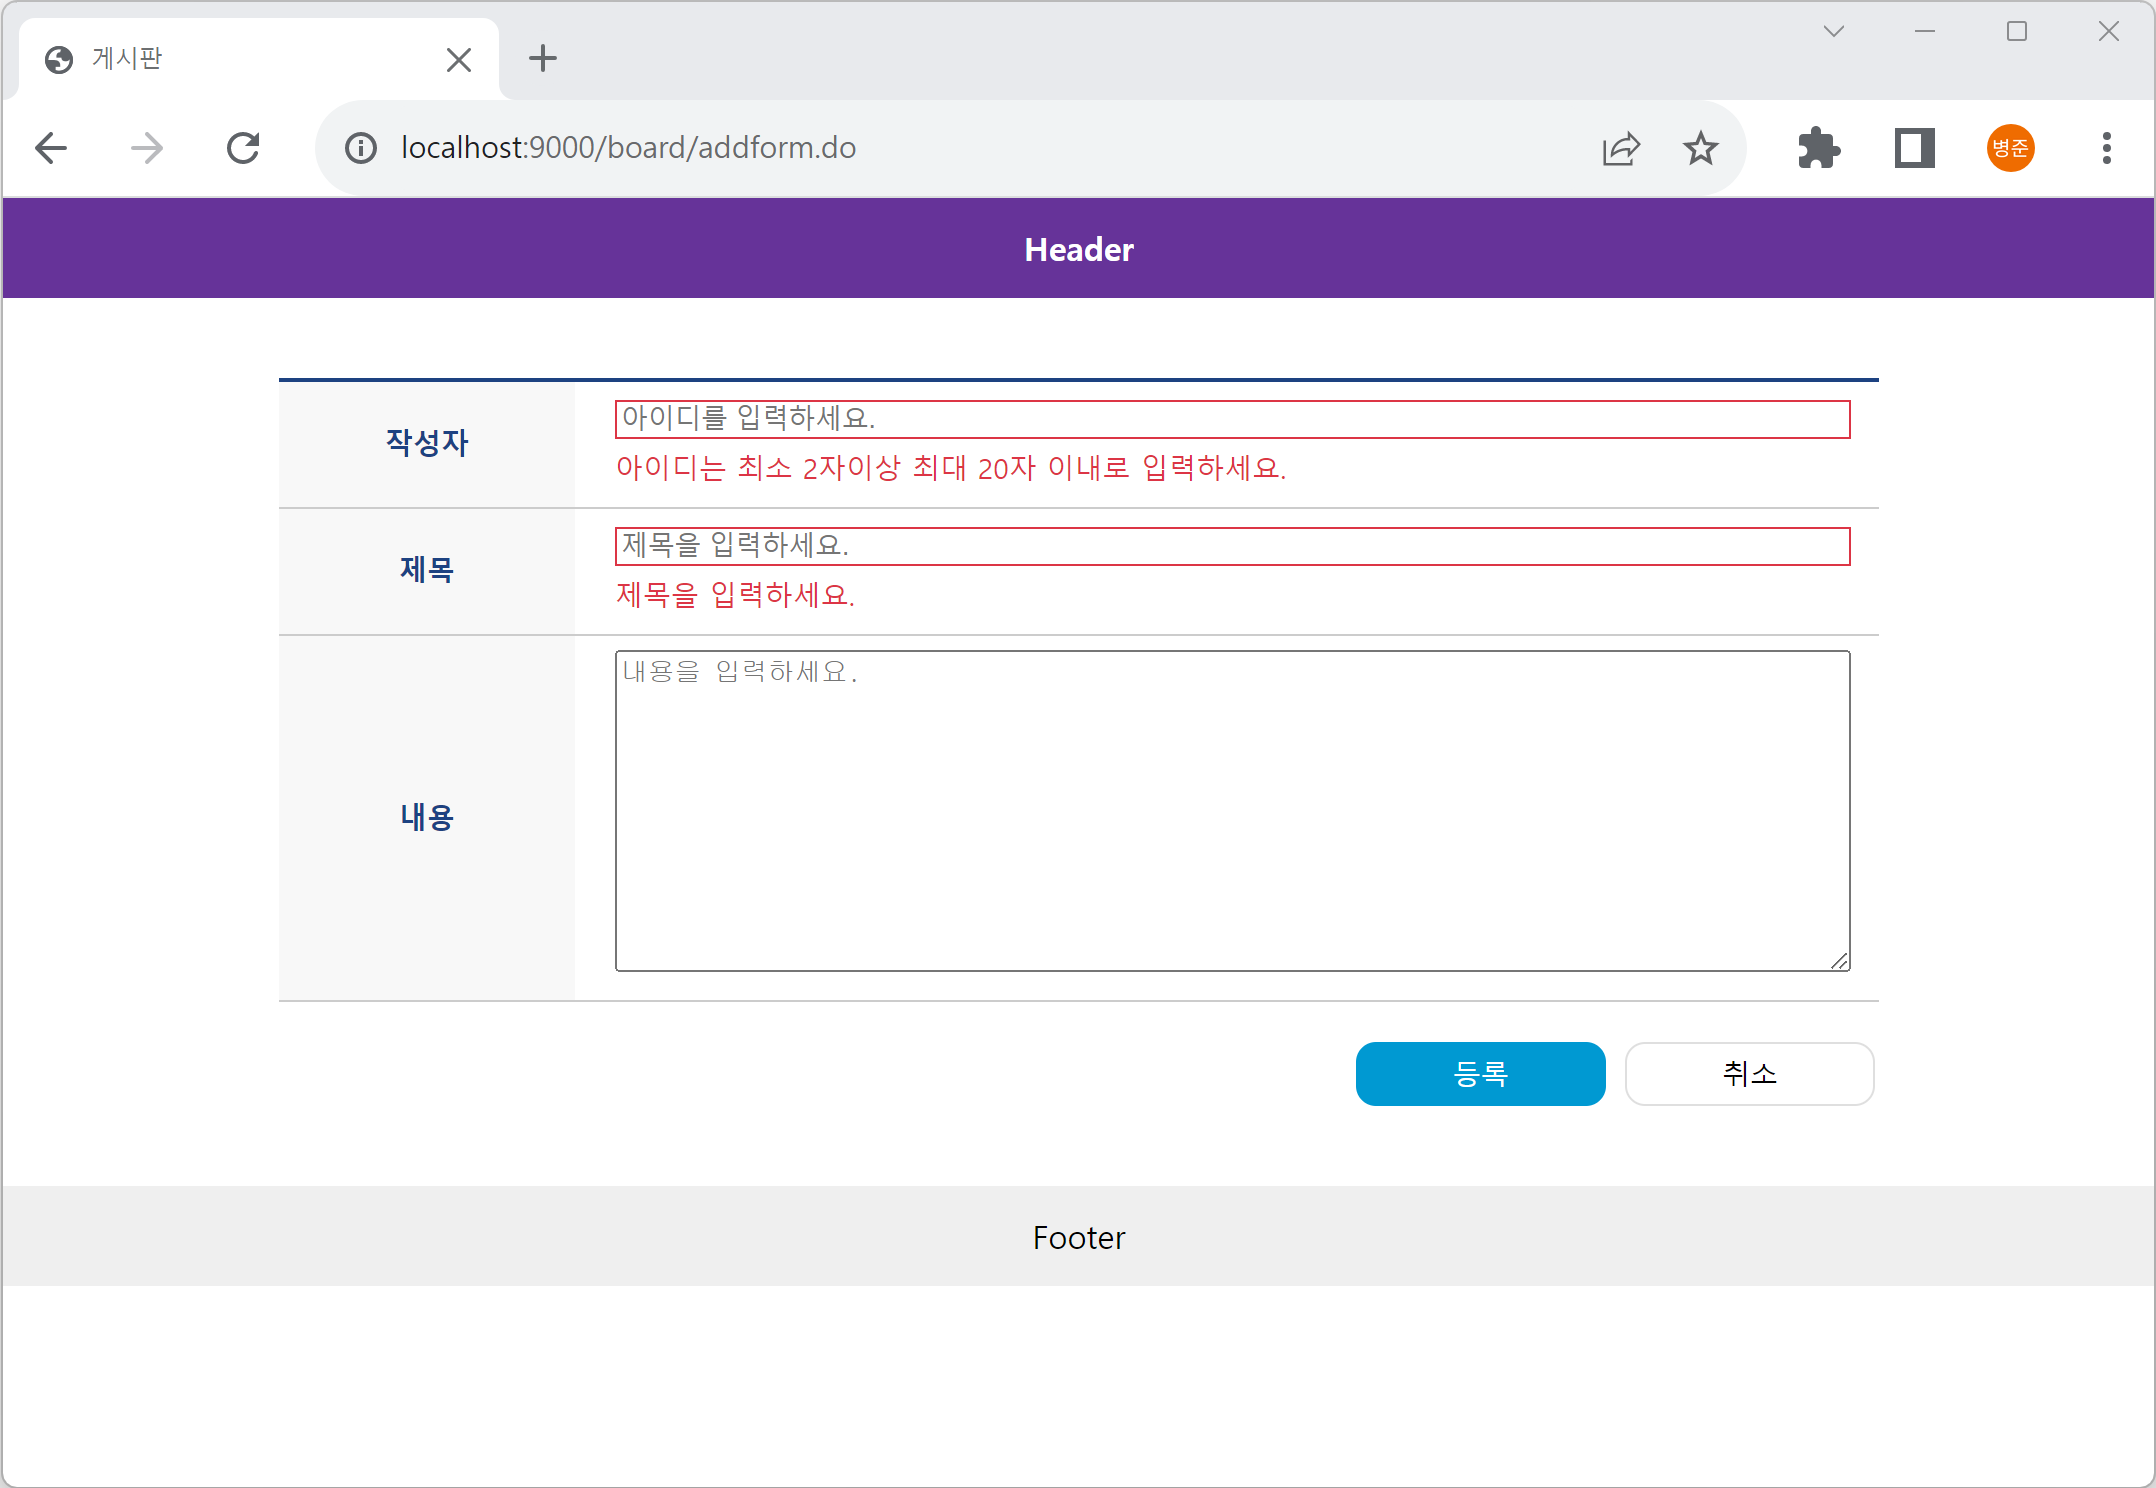View site information icon
This screenshot has width=2156, height=1488.
(x=361, y=148)
